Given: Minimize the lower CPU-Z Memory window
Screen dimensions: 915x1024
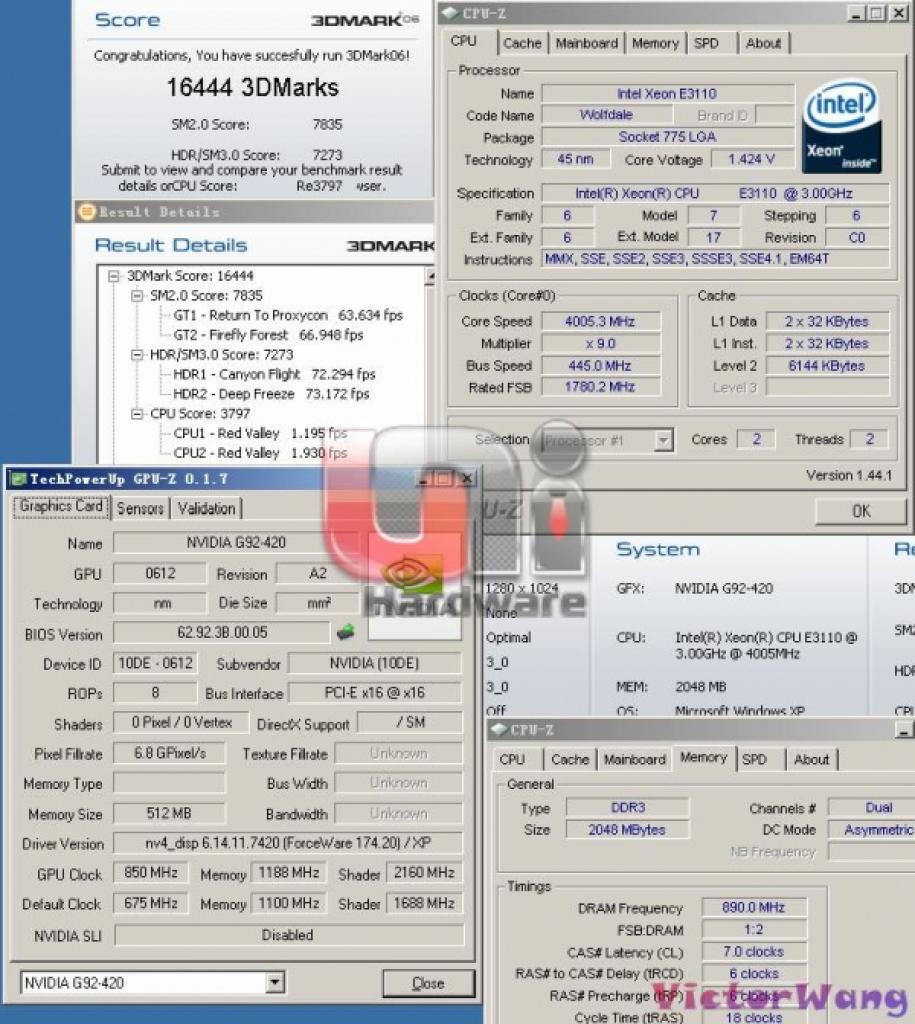Looking at the screenshot, I should pyautogui.click(x=904, y=730).
